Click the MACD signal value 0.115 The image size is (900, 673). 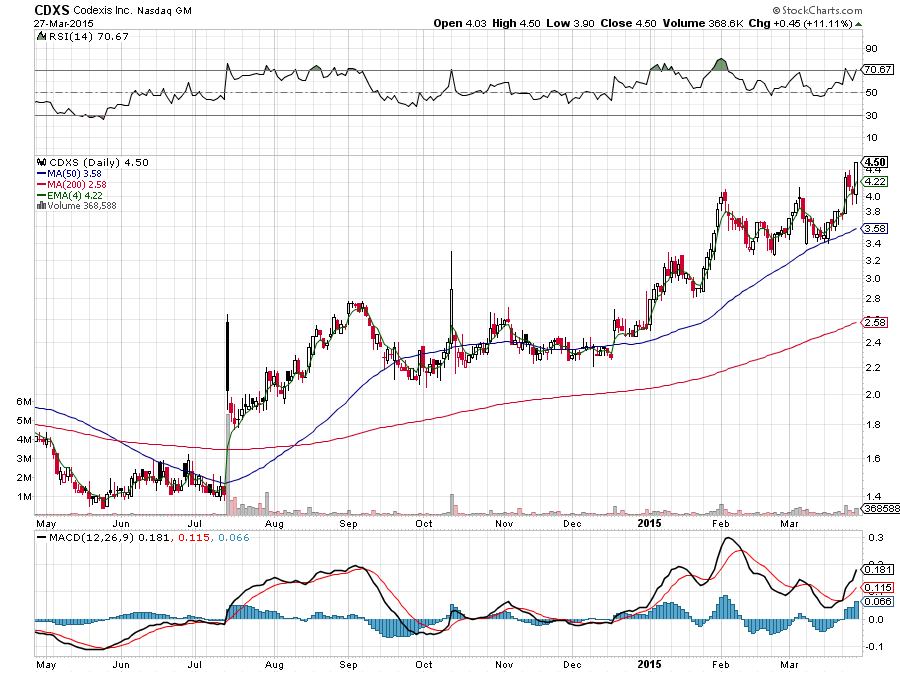(194, 538)
